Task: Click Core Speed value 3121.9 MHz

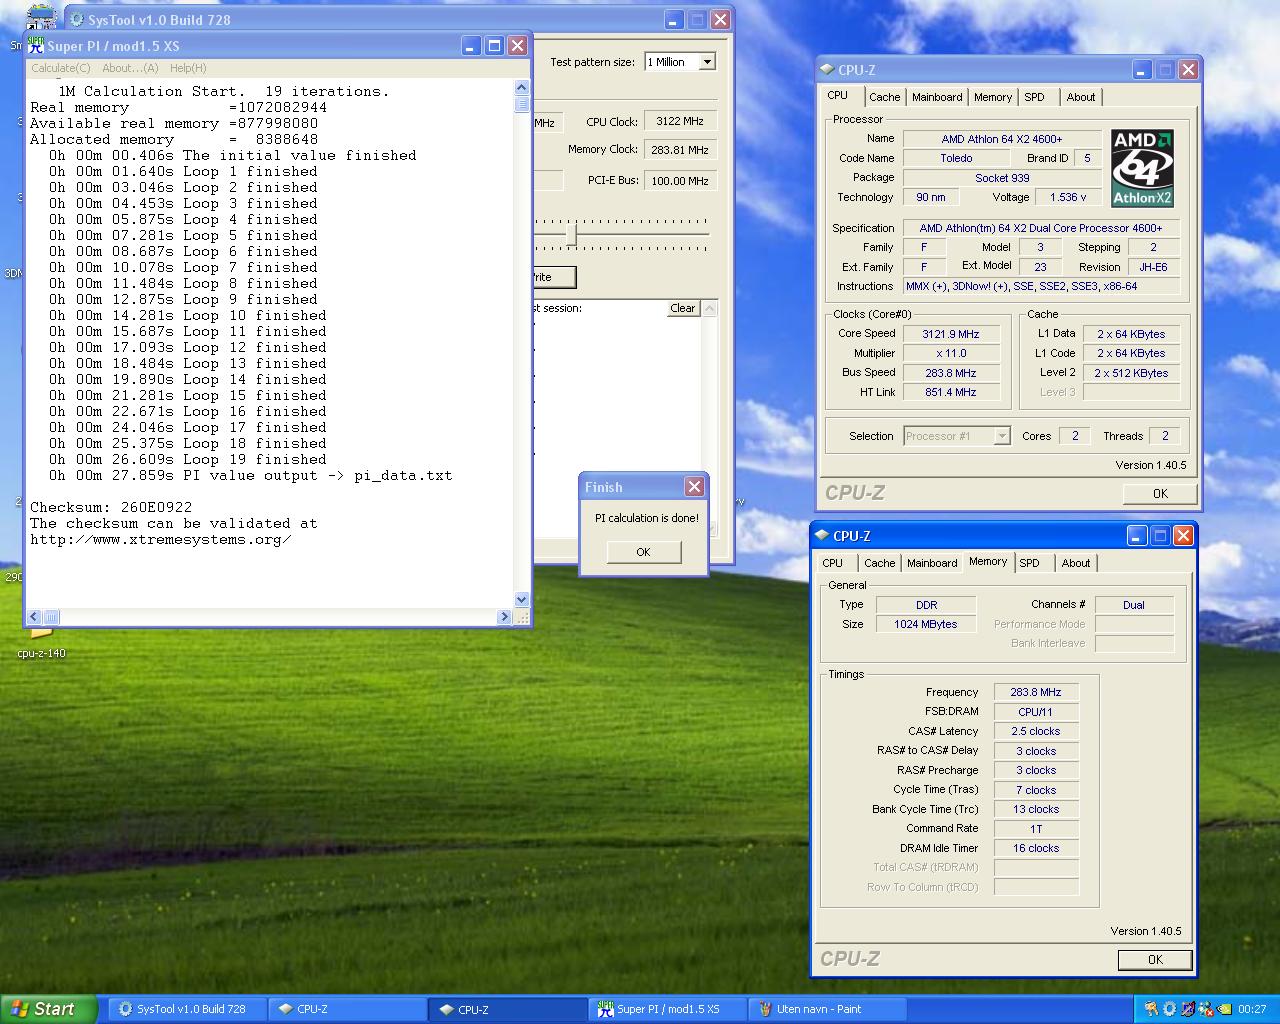Action: pos(950,334)
